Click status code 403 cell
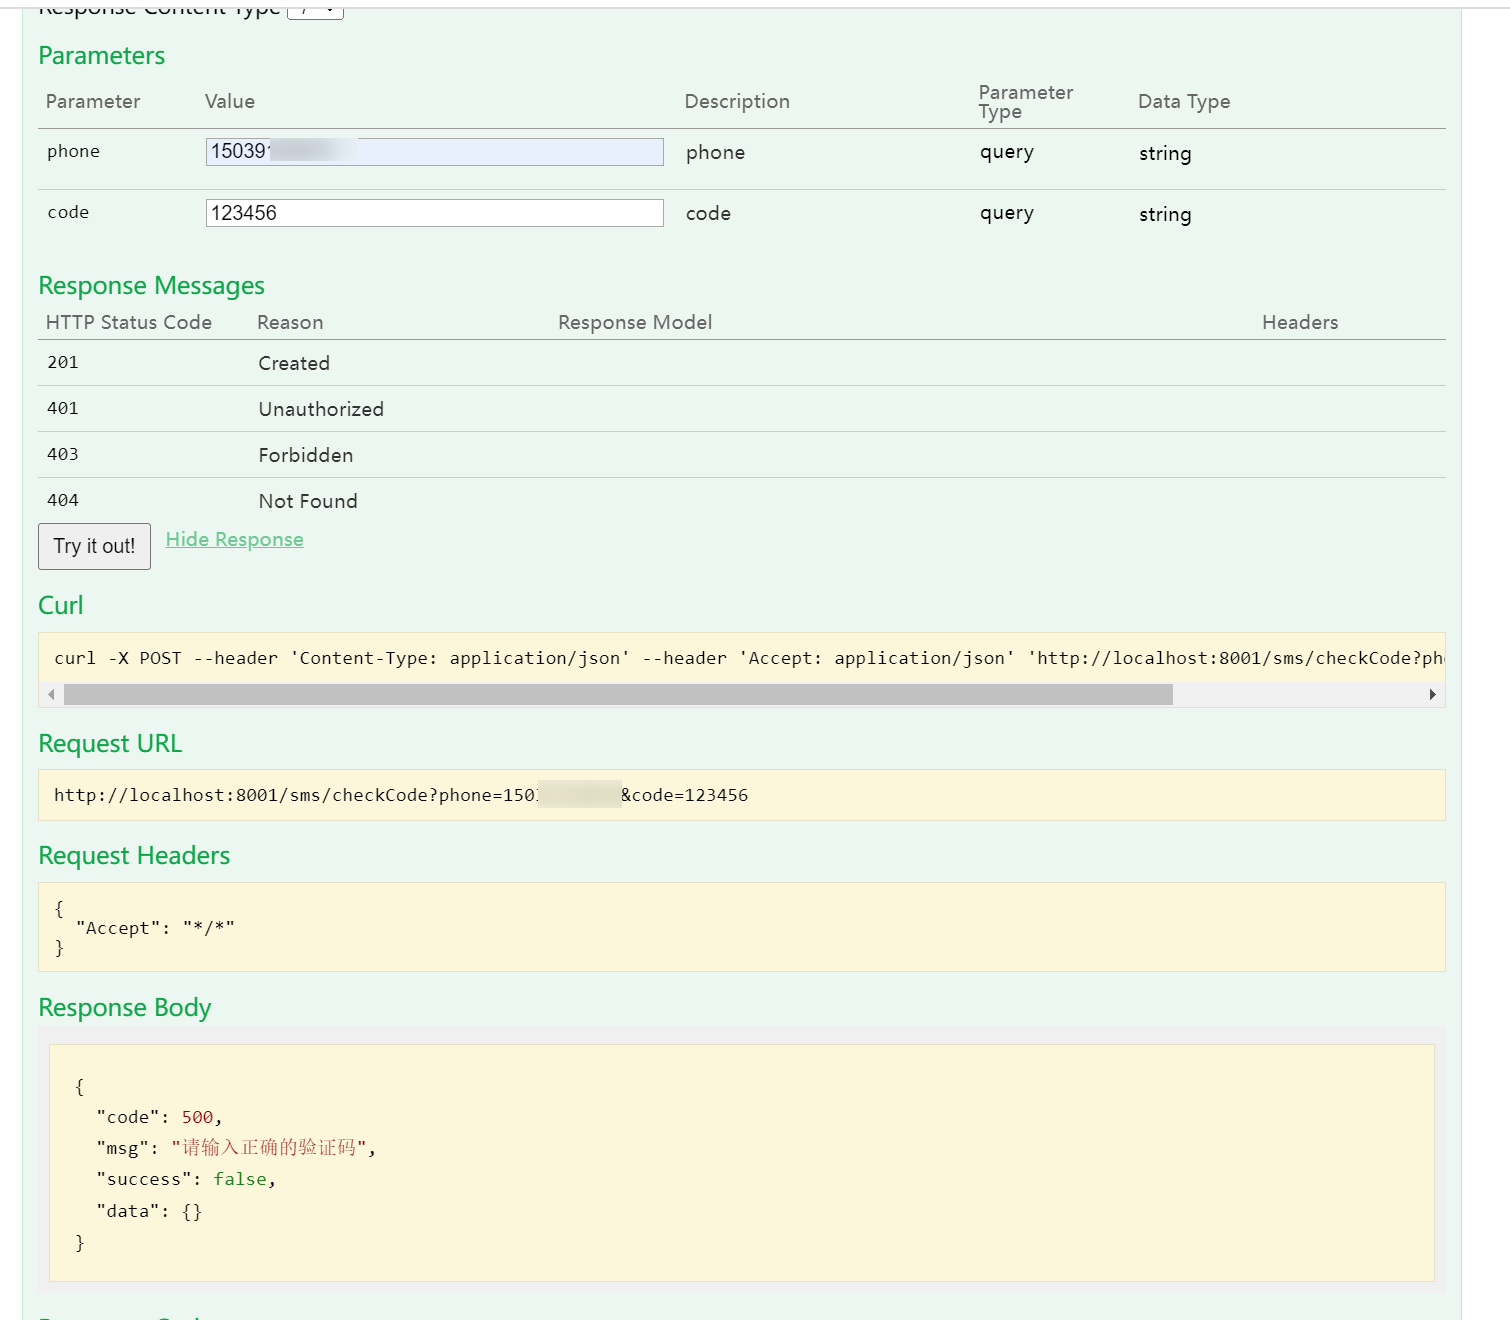Image resolution: width=1510 pixels, height=1320 pixels. (x=63, y=455)
